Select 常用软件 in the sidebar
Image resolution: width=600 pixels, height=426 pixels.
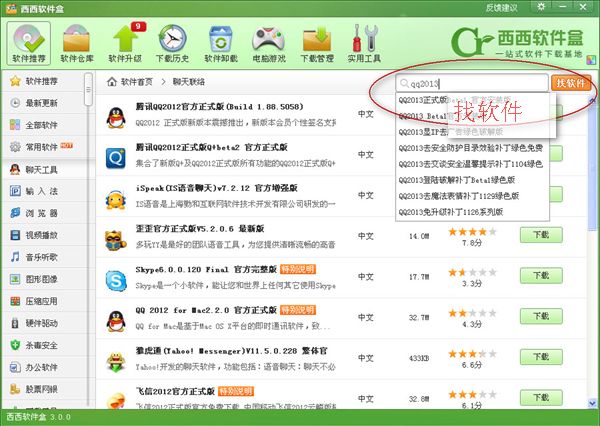pyautogui.click(x=41, y=147)
